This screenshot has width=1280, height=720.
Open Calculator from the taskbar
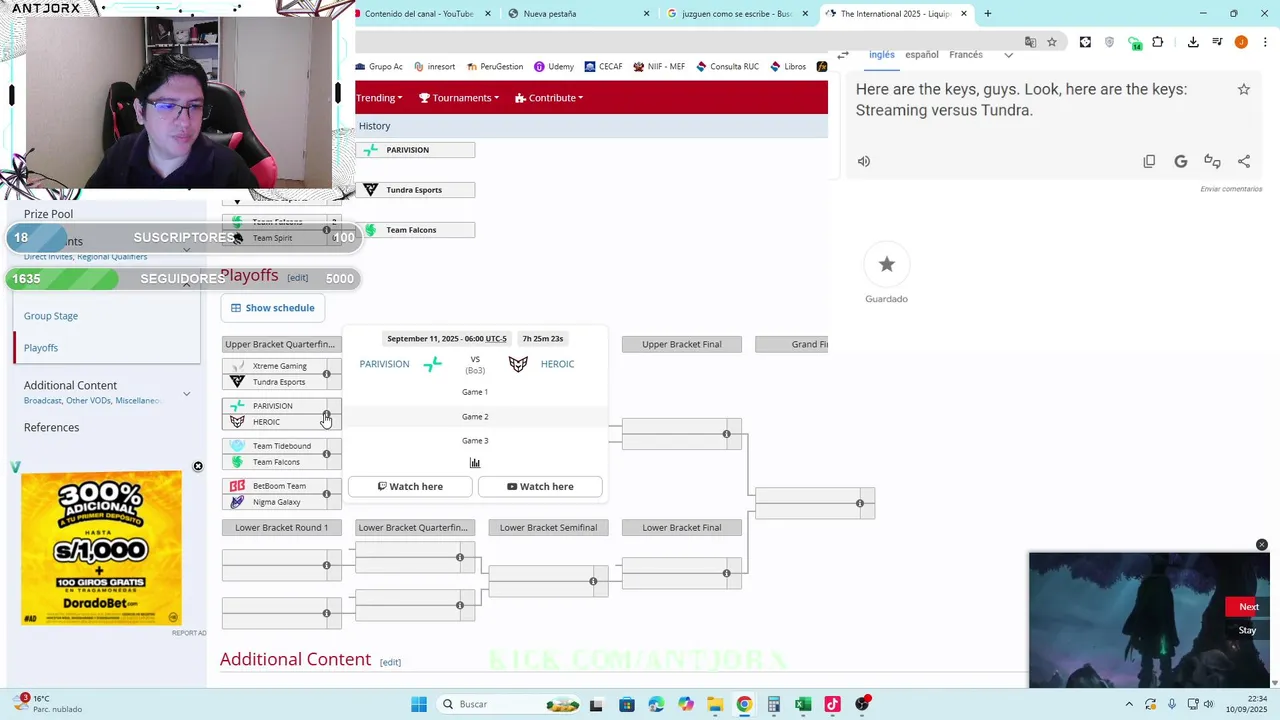773,704
